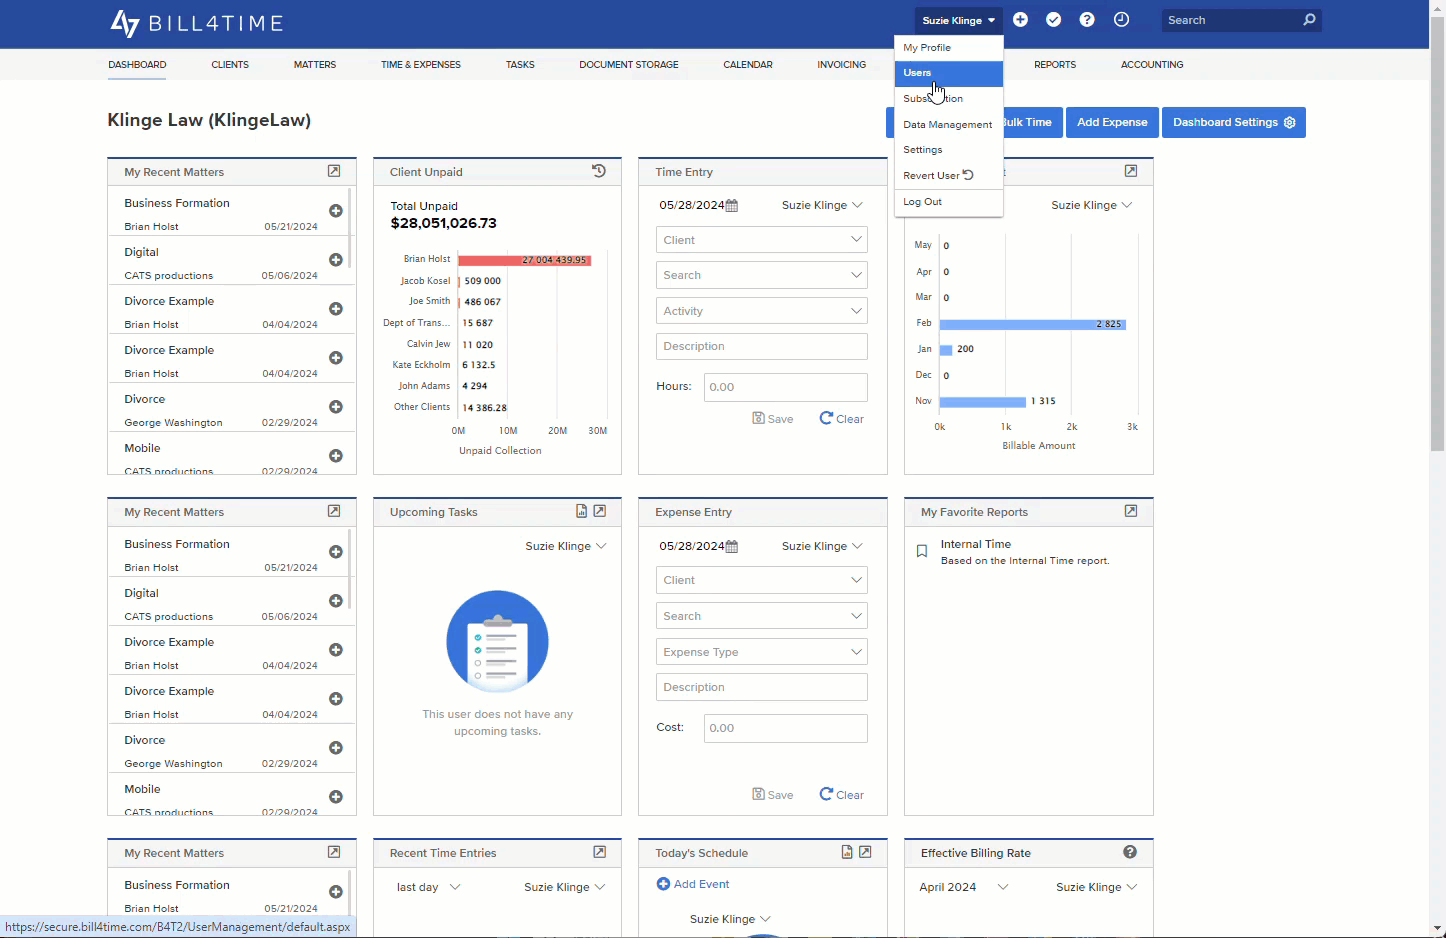Open Data Management from the account menu
The image size is (1446, 938).
pos(949,125)
